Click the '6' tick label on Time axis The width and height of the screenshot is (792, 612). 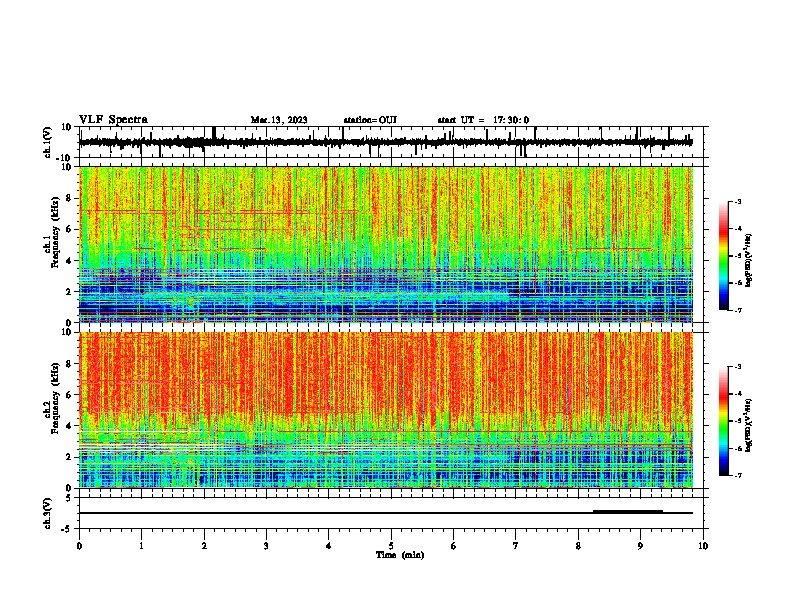tap(454, 546)
